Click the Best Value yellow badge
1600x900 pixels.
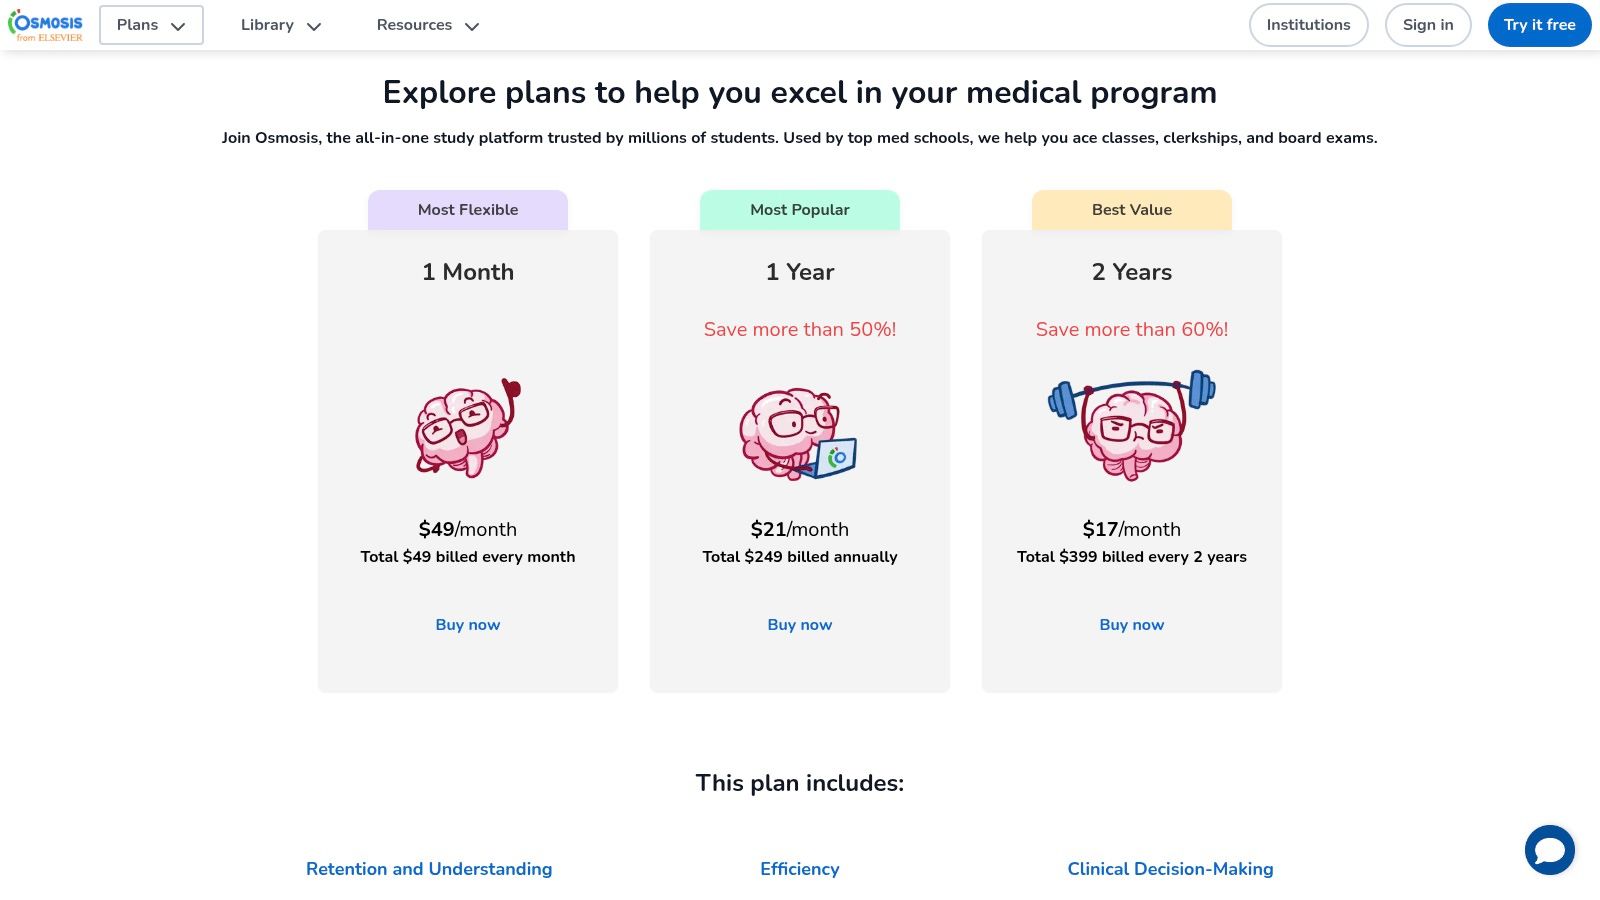pyautogui.click(x=1132, y=210)
